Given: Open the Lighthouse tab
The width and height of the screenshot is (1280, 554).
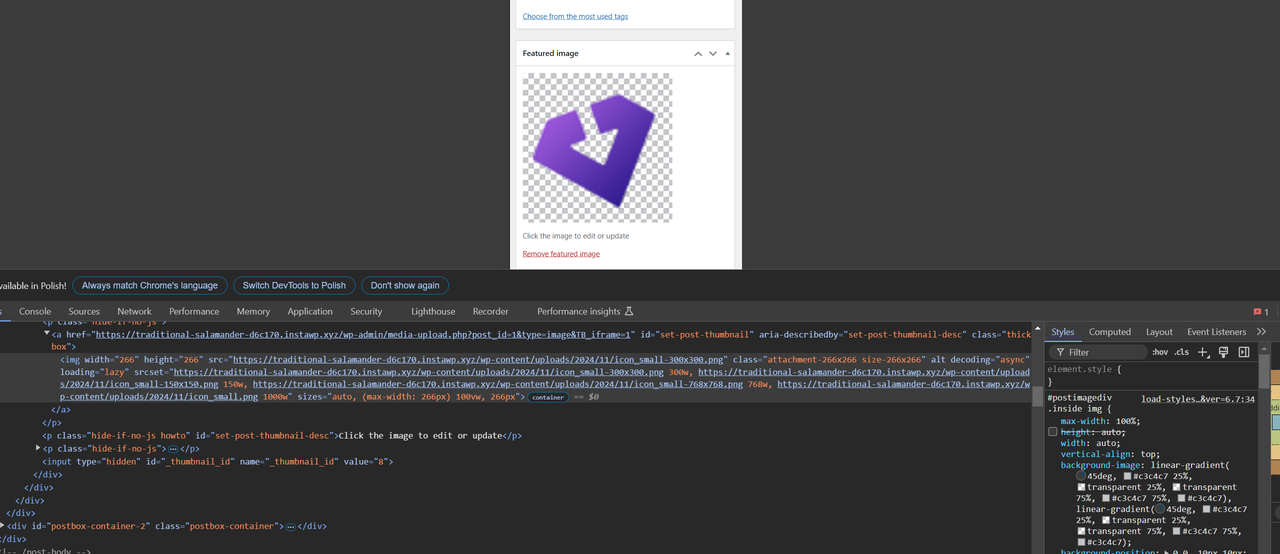Looking at the screenshot, I should pos(433,312).
